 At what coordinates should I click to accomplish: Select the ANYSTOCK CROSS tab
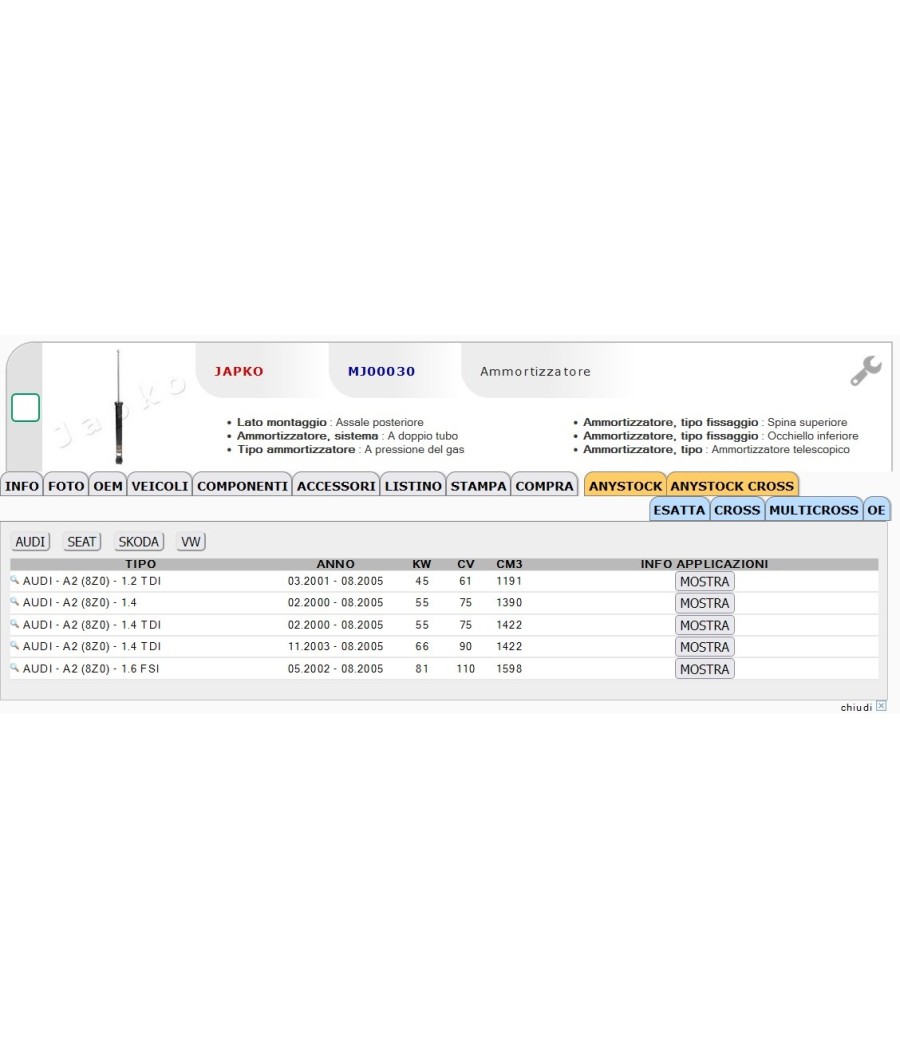point(732,486)
